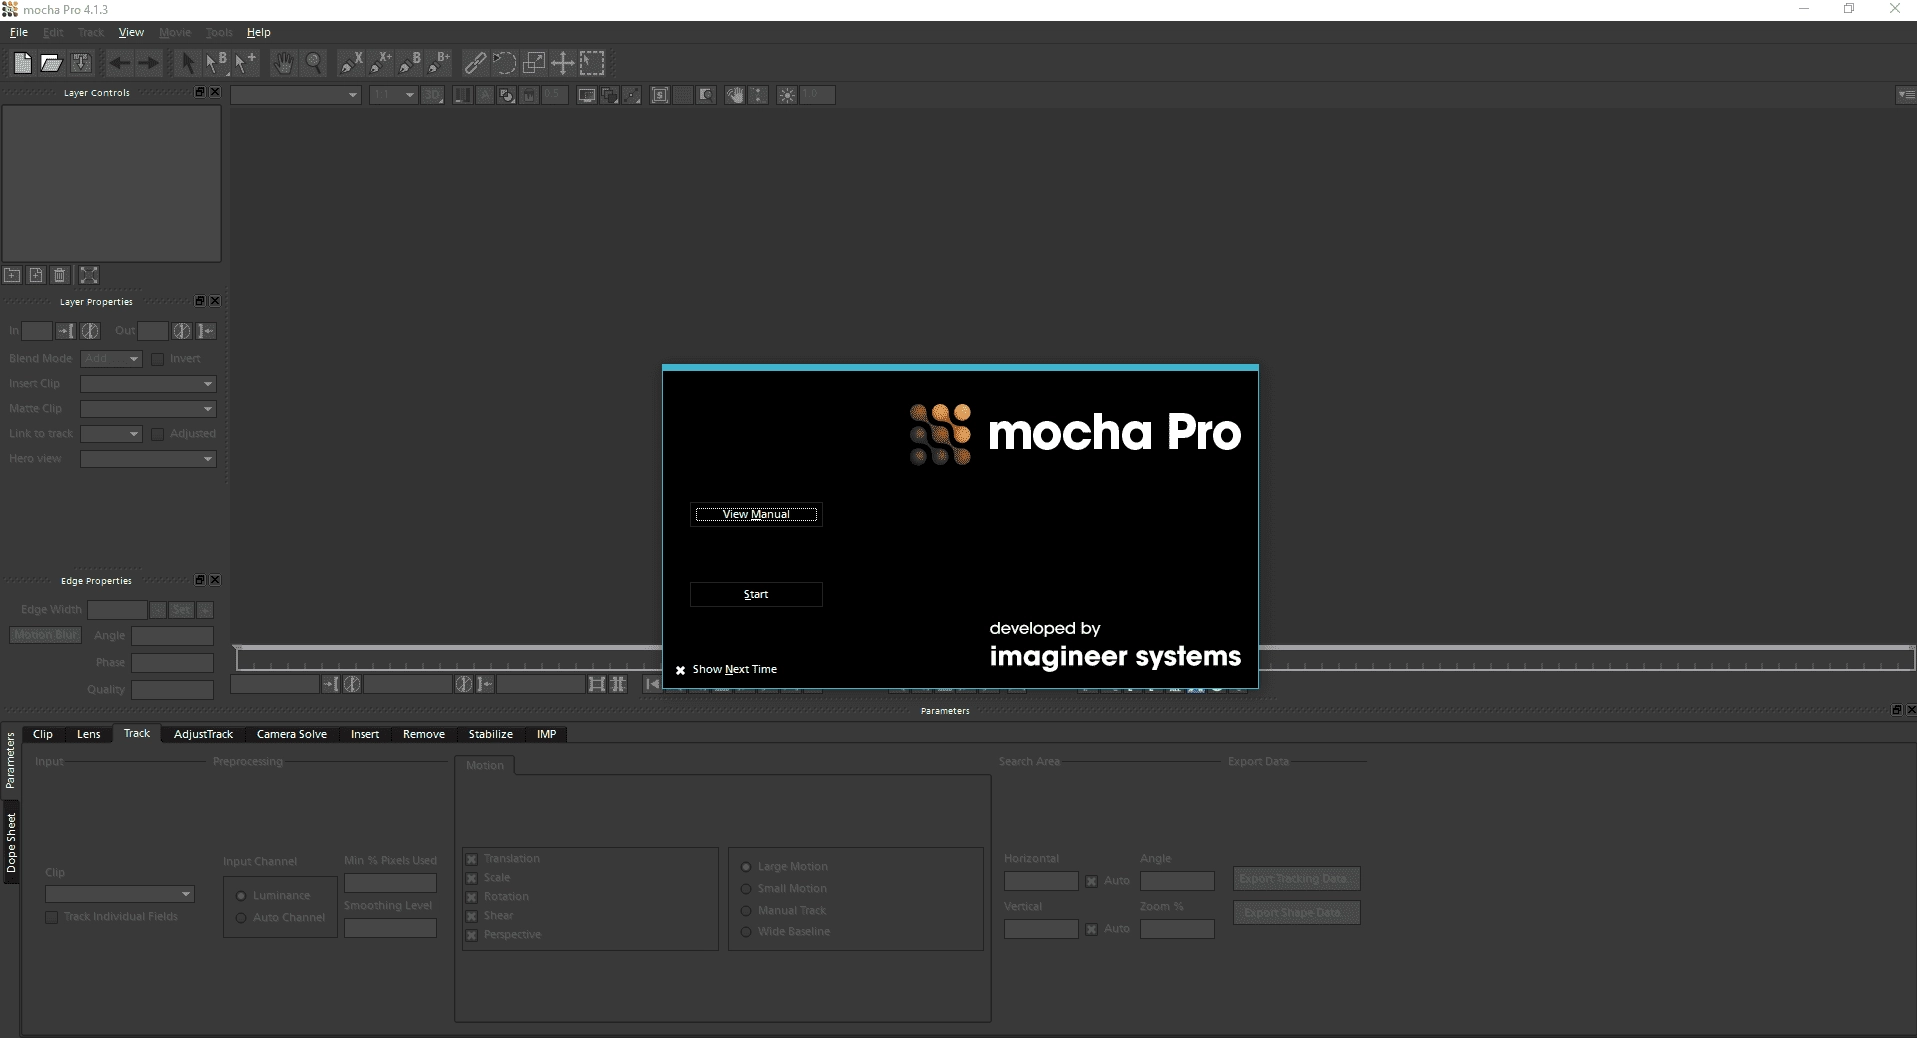Select the Manual Track radio button
This screenshot has height=1038, width=1917.
[x=746, y=911]
